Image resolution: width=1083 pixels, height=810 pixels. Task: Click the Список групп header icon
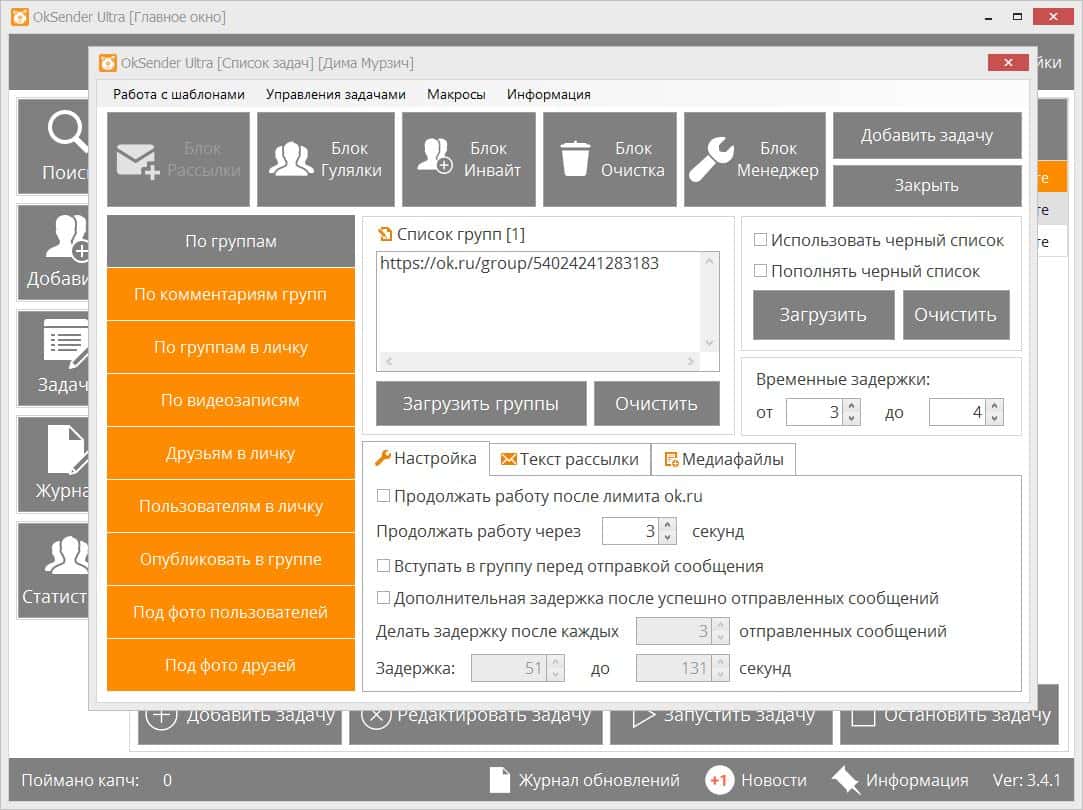click(385, 234)
